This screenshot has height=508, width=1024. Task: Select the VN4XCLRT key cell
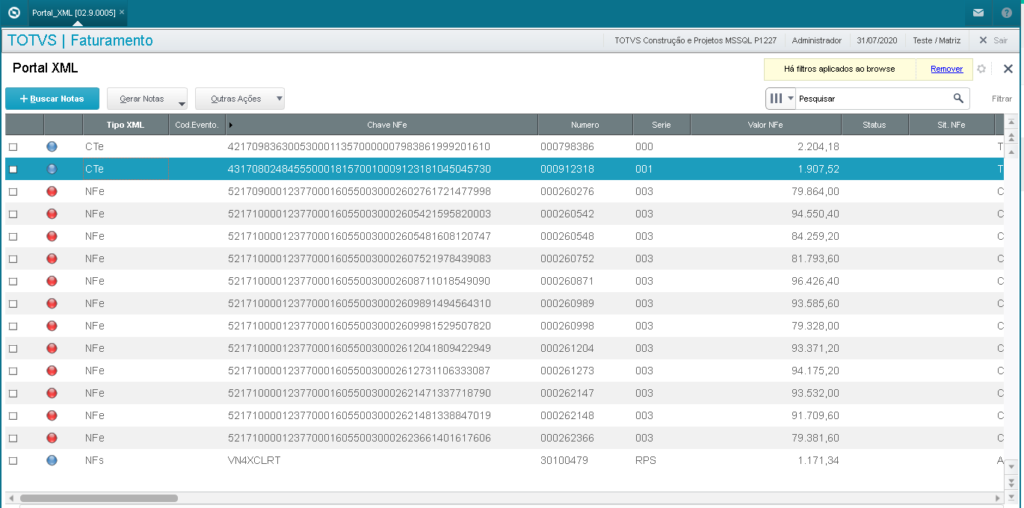click(255, 460)
